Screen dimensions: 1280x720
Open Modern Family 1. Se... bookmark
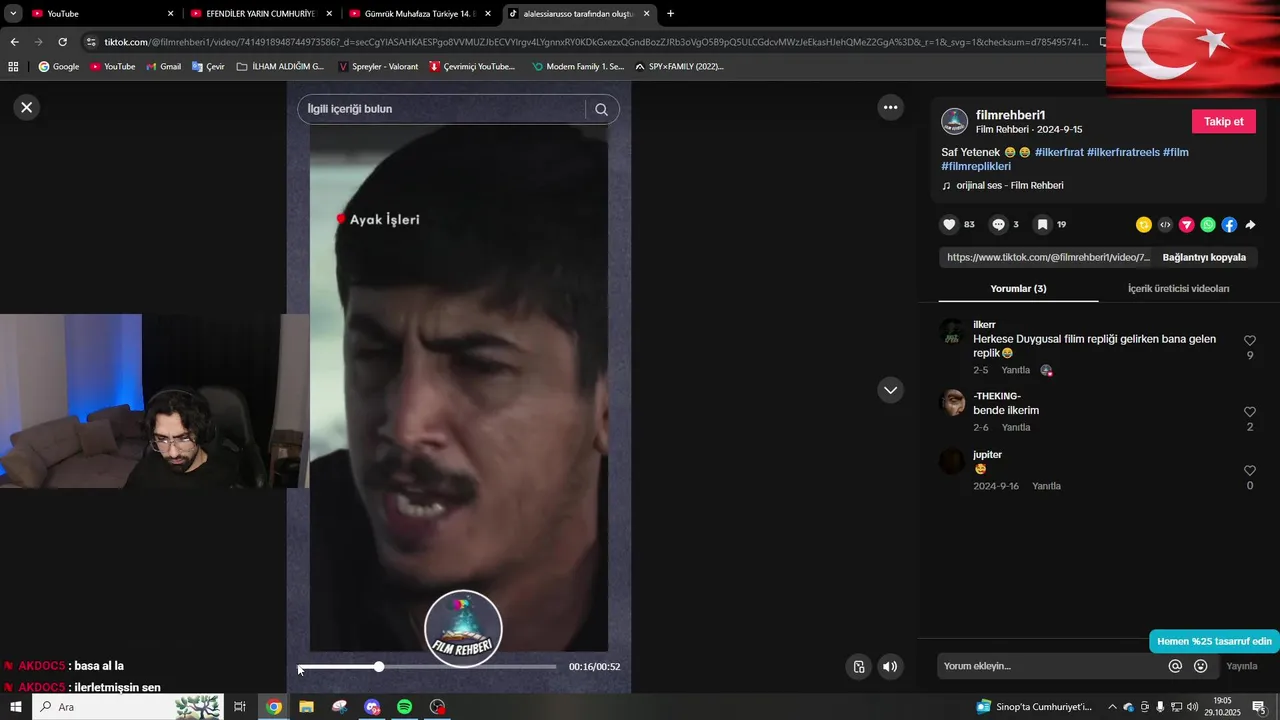(x=578, y=66)
